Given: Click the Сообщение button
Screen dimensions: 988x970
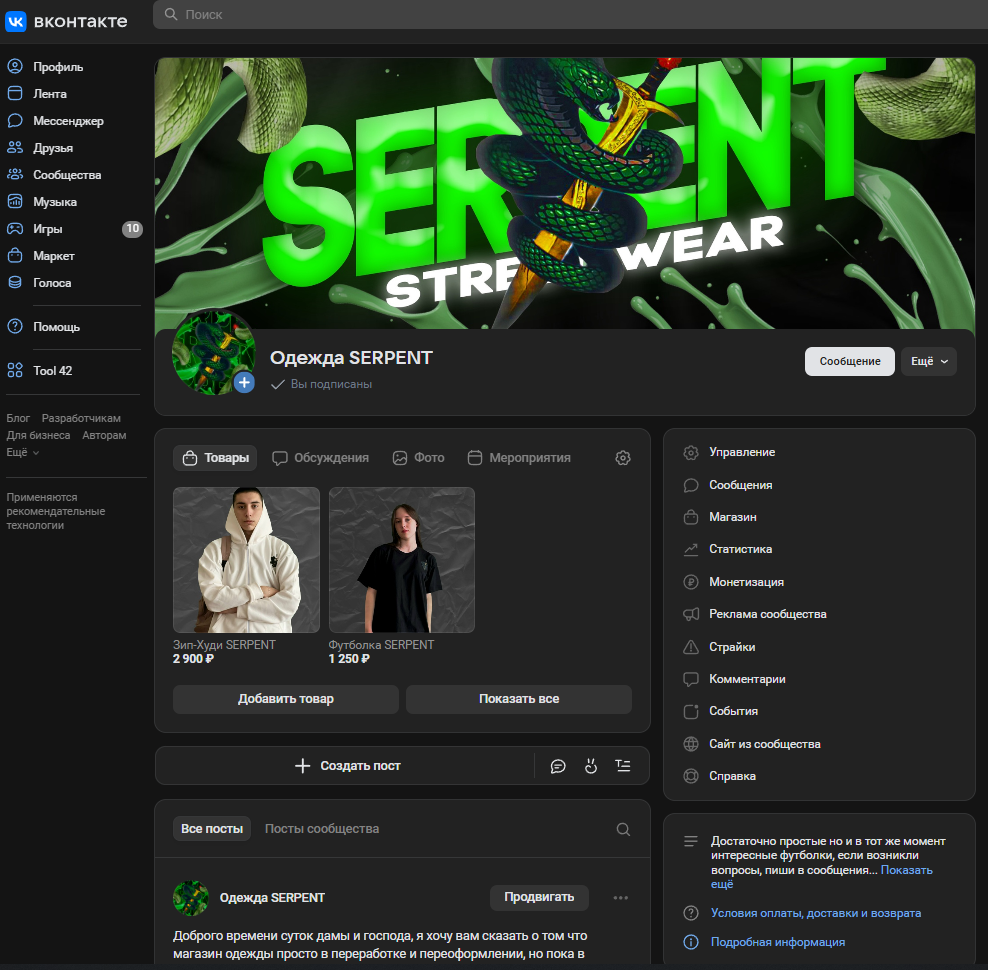Looking at the screenshot, I should 849,361.
